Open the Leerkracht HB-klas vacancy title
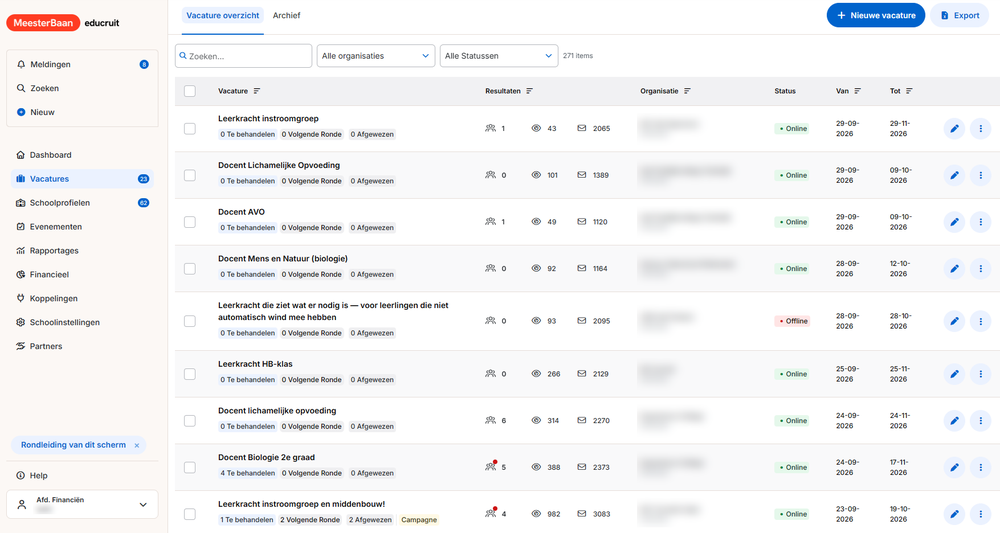1000x533 pixels. (255, 364)
